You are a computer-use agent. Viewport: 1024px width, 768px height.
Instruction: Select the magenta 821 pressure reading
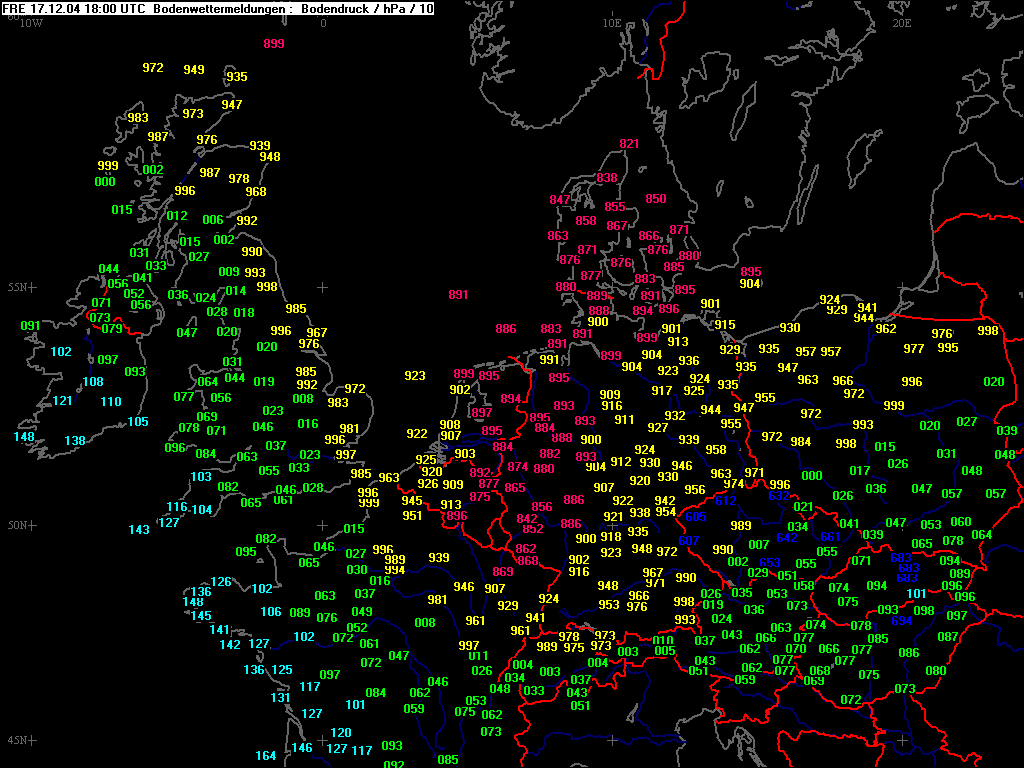click(x=629, y=144)
